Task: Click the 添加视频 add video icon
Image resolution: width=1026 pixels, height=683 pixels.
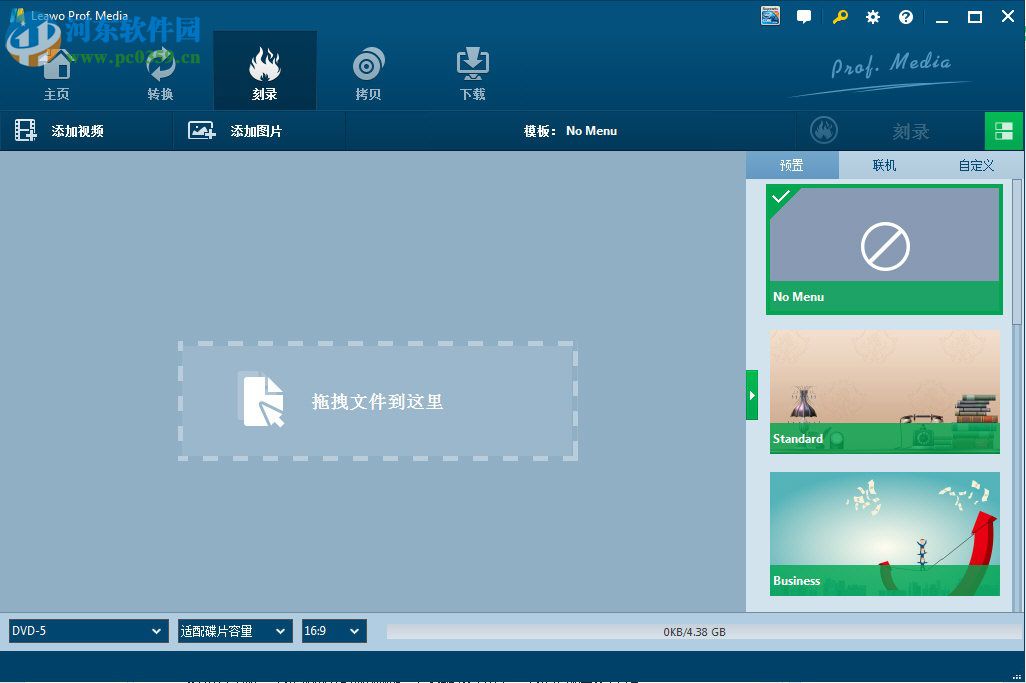Action: pyautogui.click(x=25, y=130)
